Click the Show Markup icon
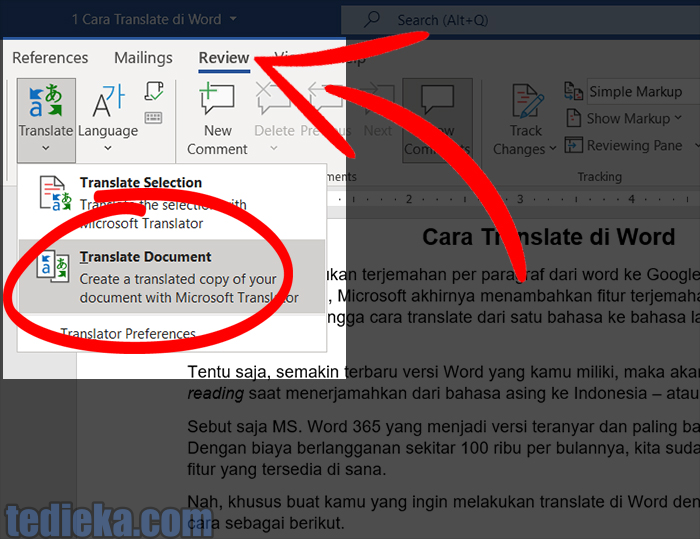This screenshot has width=700, height=539. point(574,118)
